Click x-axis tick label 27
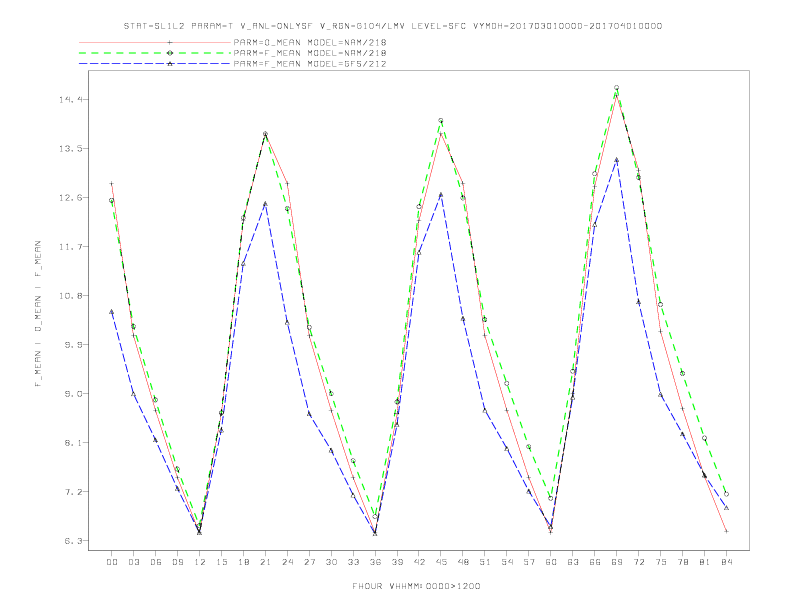This screenshot has width=792, height=612. tap(309, 562)
